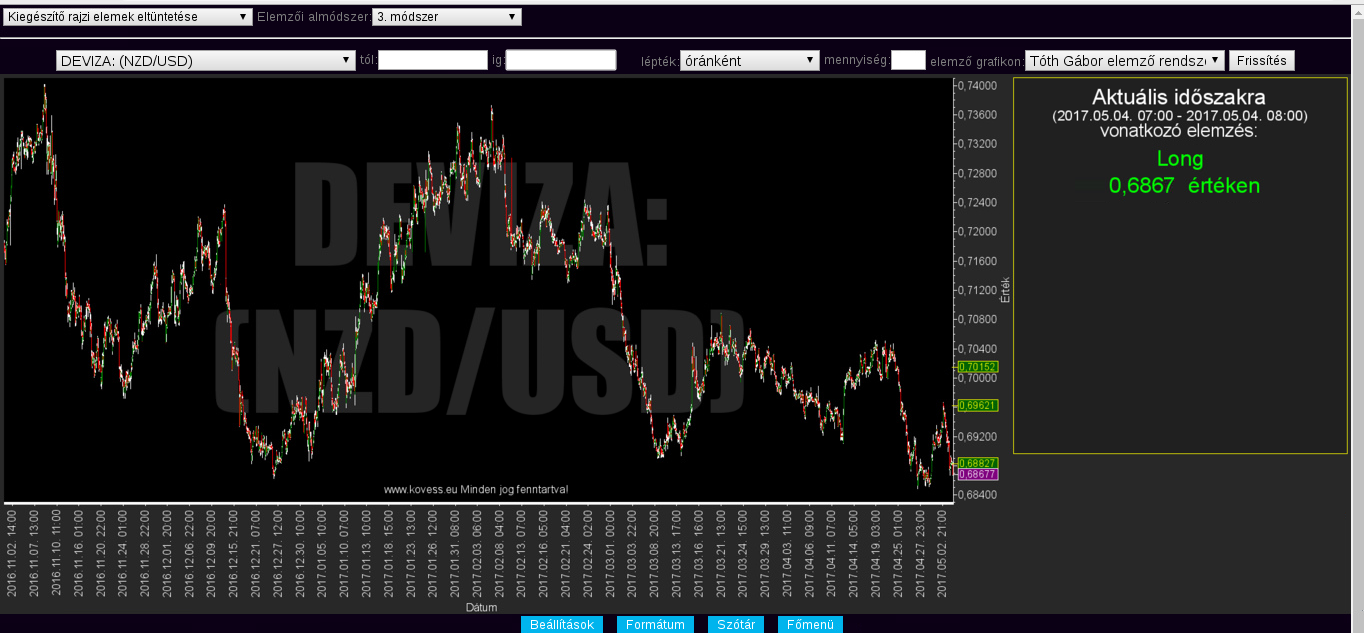Select the green 0,69621 price marker
The width and height of the screenshot is (1365, 633).
(977, 406)
